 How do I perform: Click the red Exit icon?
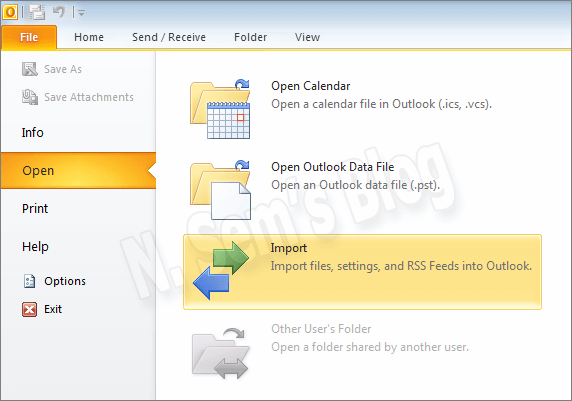(30, 309)
